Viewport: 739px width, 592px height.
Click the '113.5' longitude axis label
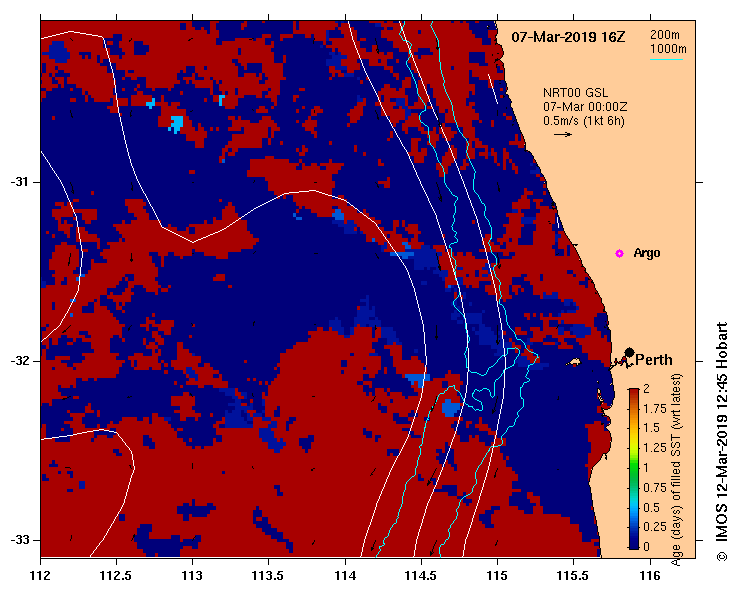pyautogui.click(x=269, y=576)
